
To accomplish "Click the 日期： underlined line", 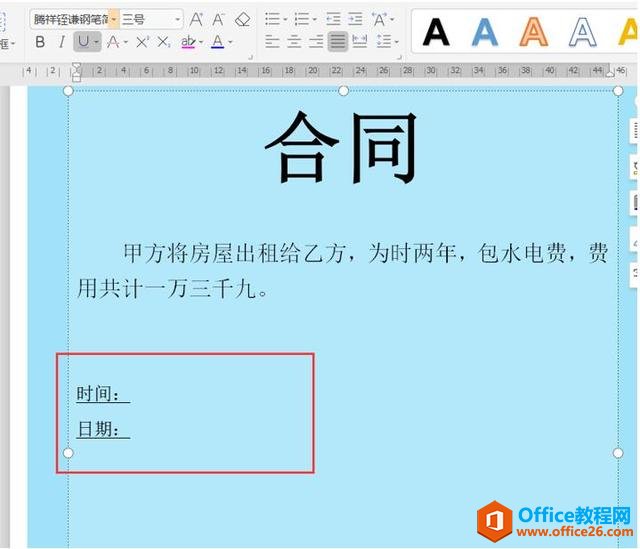I will 103,429.
